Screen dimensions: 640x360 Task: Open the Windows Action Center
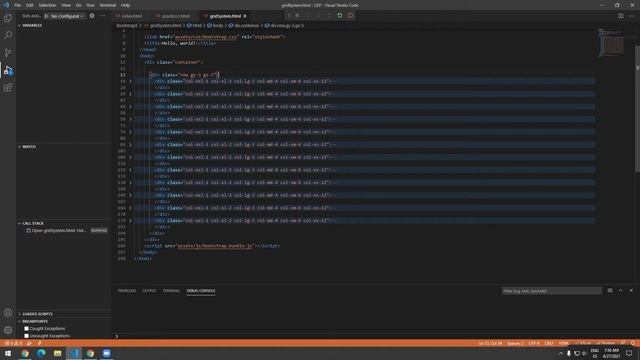(x=629, y=353)
